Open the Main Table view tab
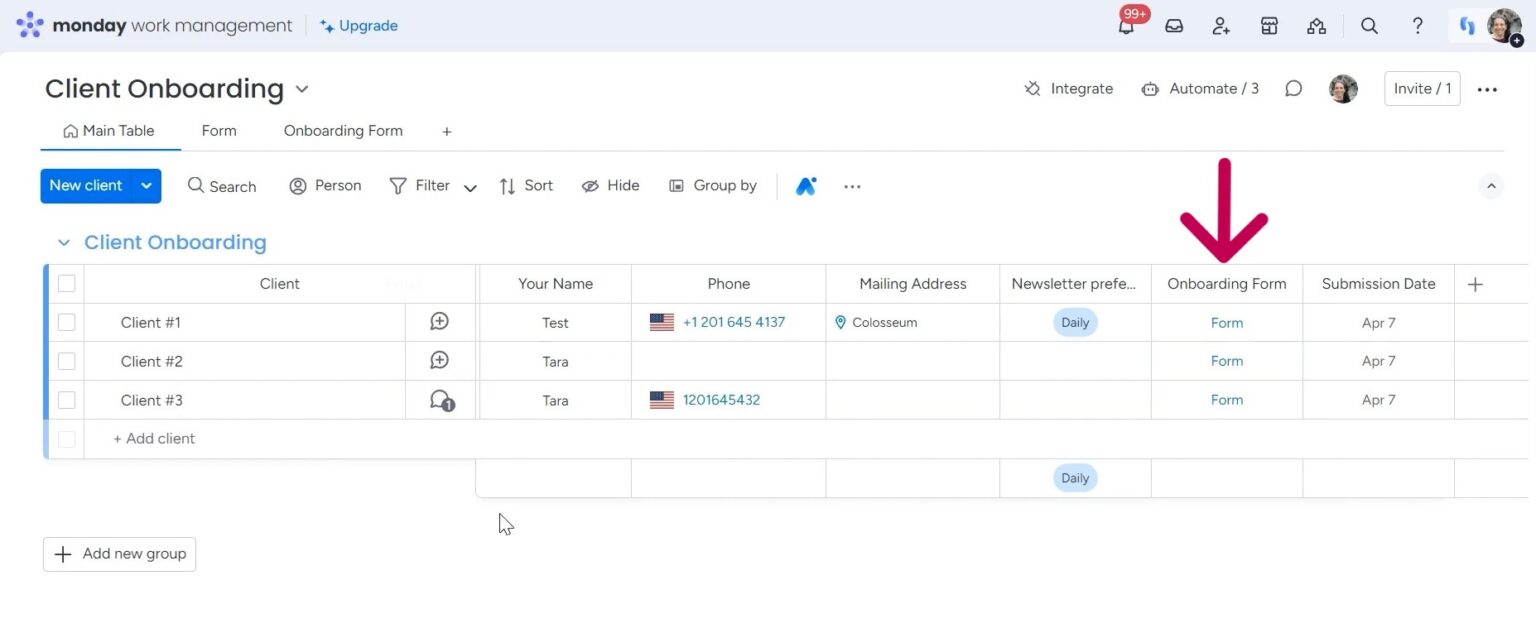Viewport: 1536px width, 633px height. click(110, 131)
